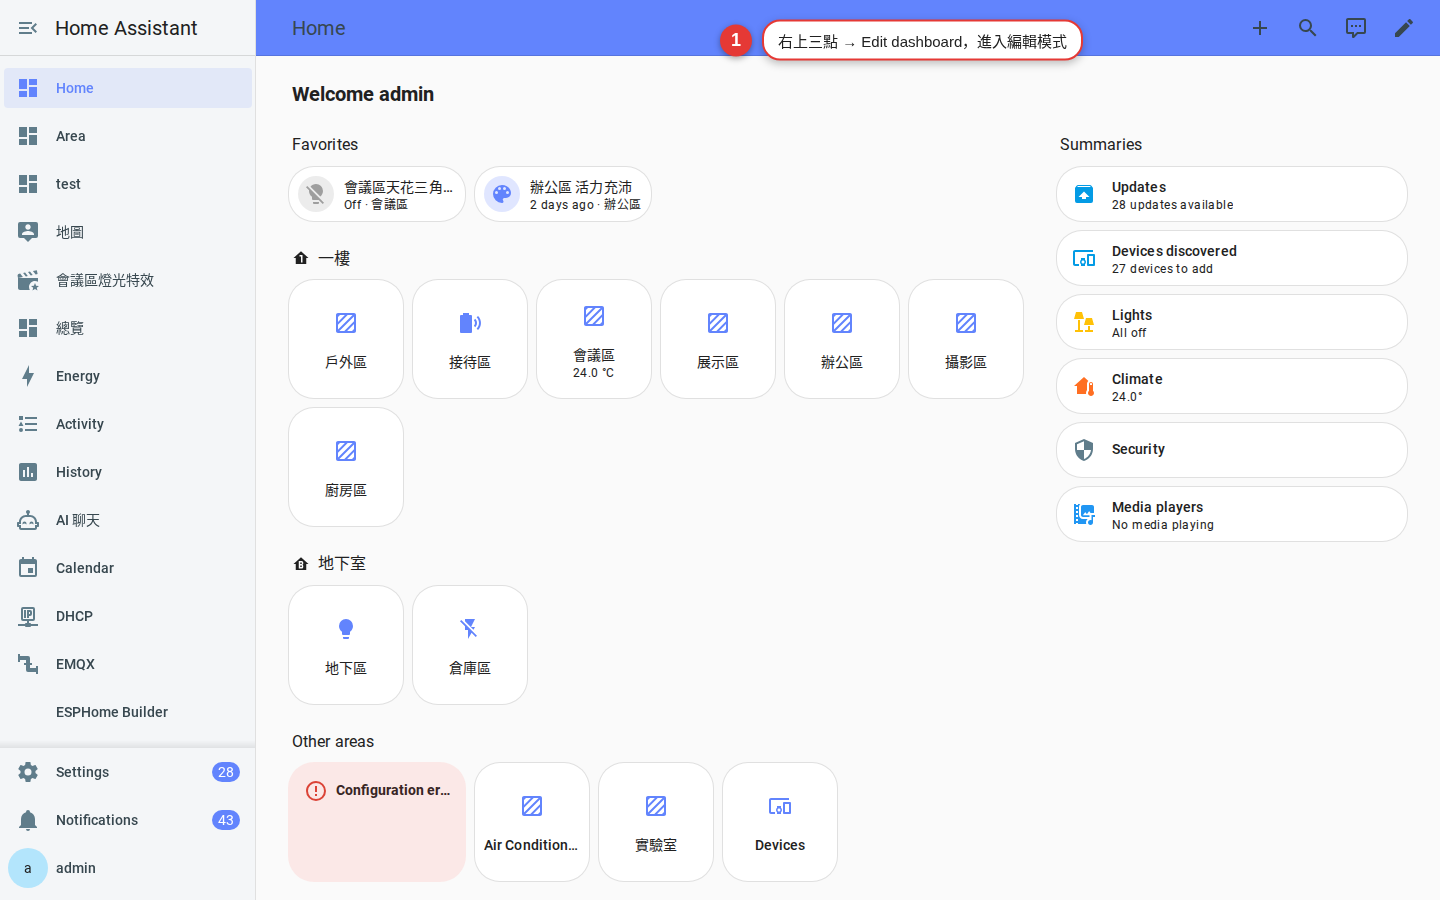
Task: Open search with magnifier icon
Action: point(1308,28)
